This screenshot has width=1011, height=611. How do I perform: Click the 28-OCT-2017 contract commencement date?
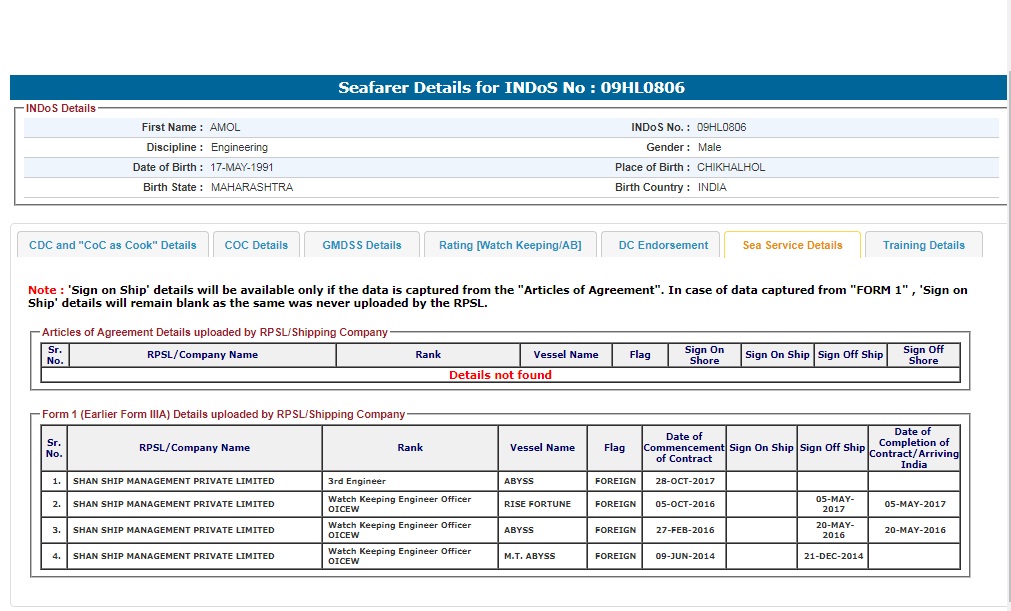click(684, 482)
